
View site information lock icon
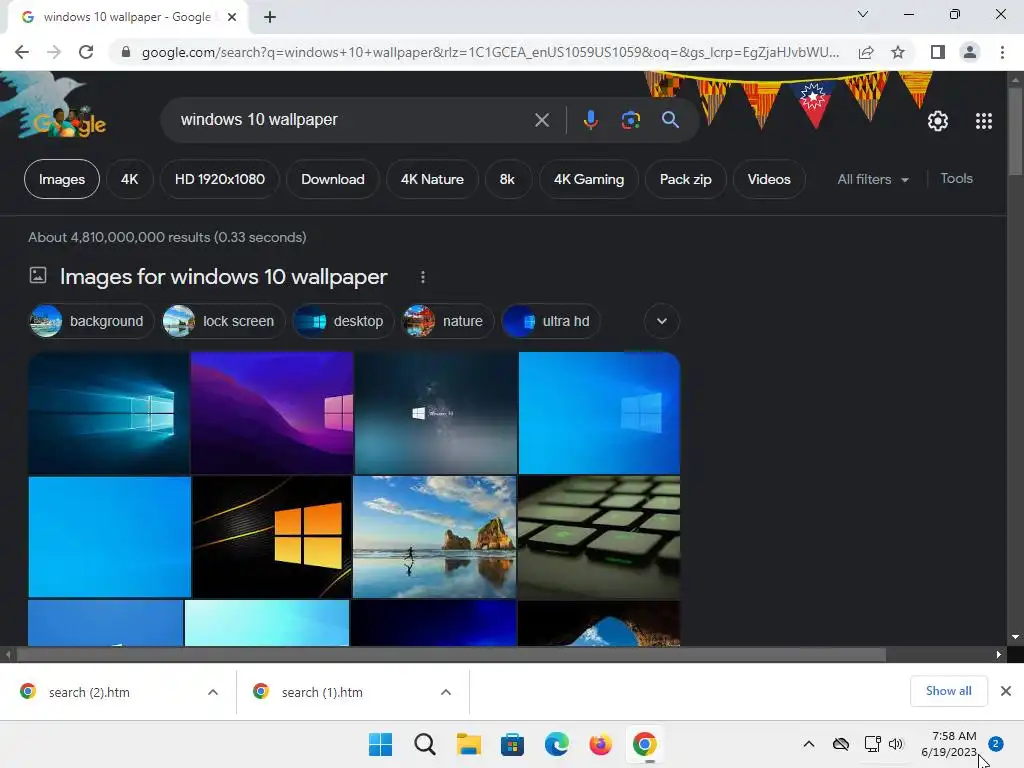[126, 52]
